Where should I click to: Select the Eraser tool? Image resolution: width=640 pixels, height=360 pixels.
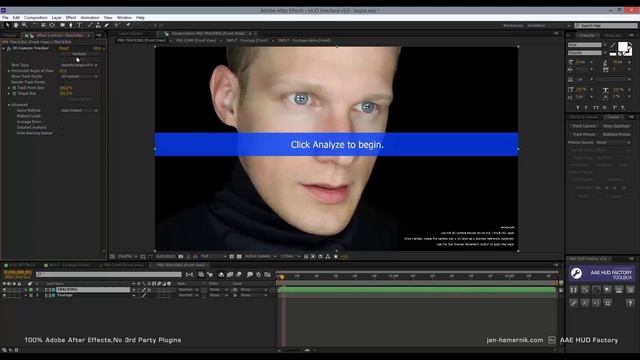coord(107,25)
